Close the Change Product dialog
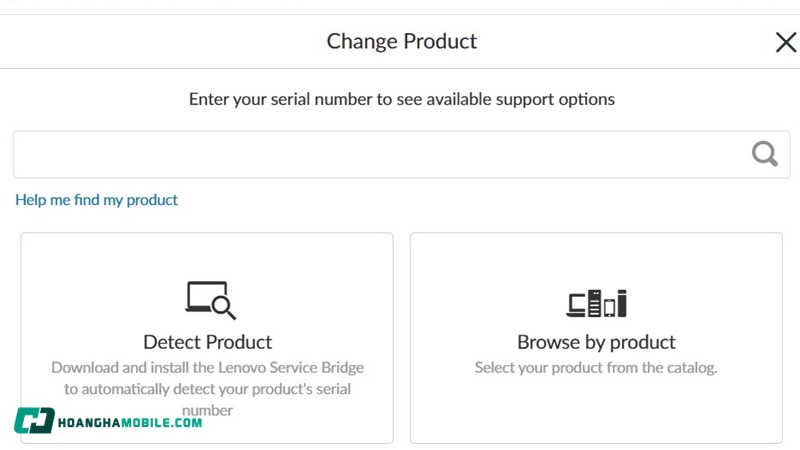Image resolution: width=800 pixels, height=450 pixels. tap(785, 42)
